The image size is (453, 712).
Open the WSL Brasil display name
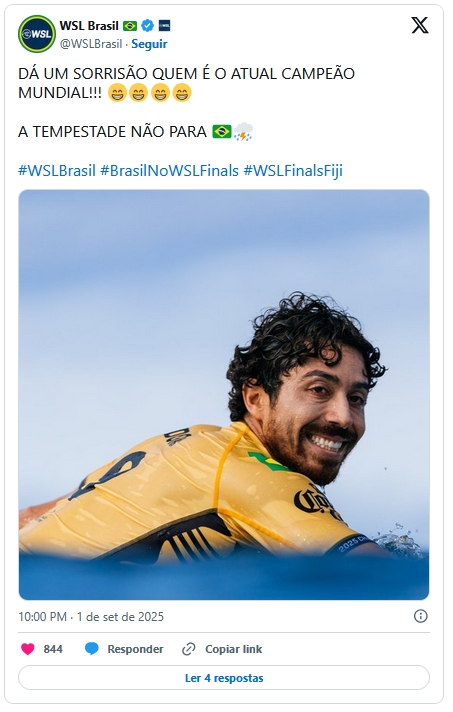89,26
